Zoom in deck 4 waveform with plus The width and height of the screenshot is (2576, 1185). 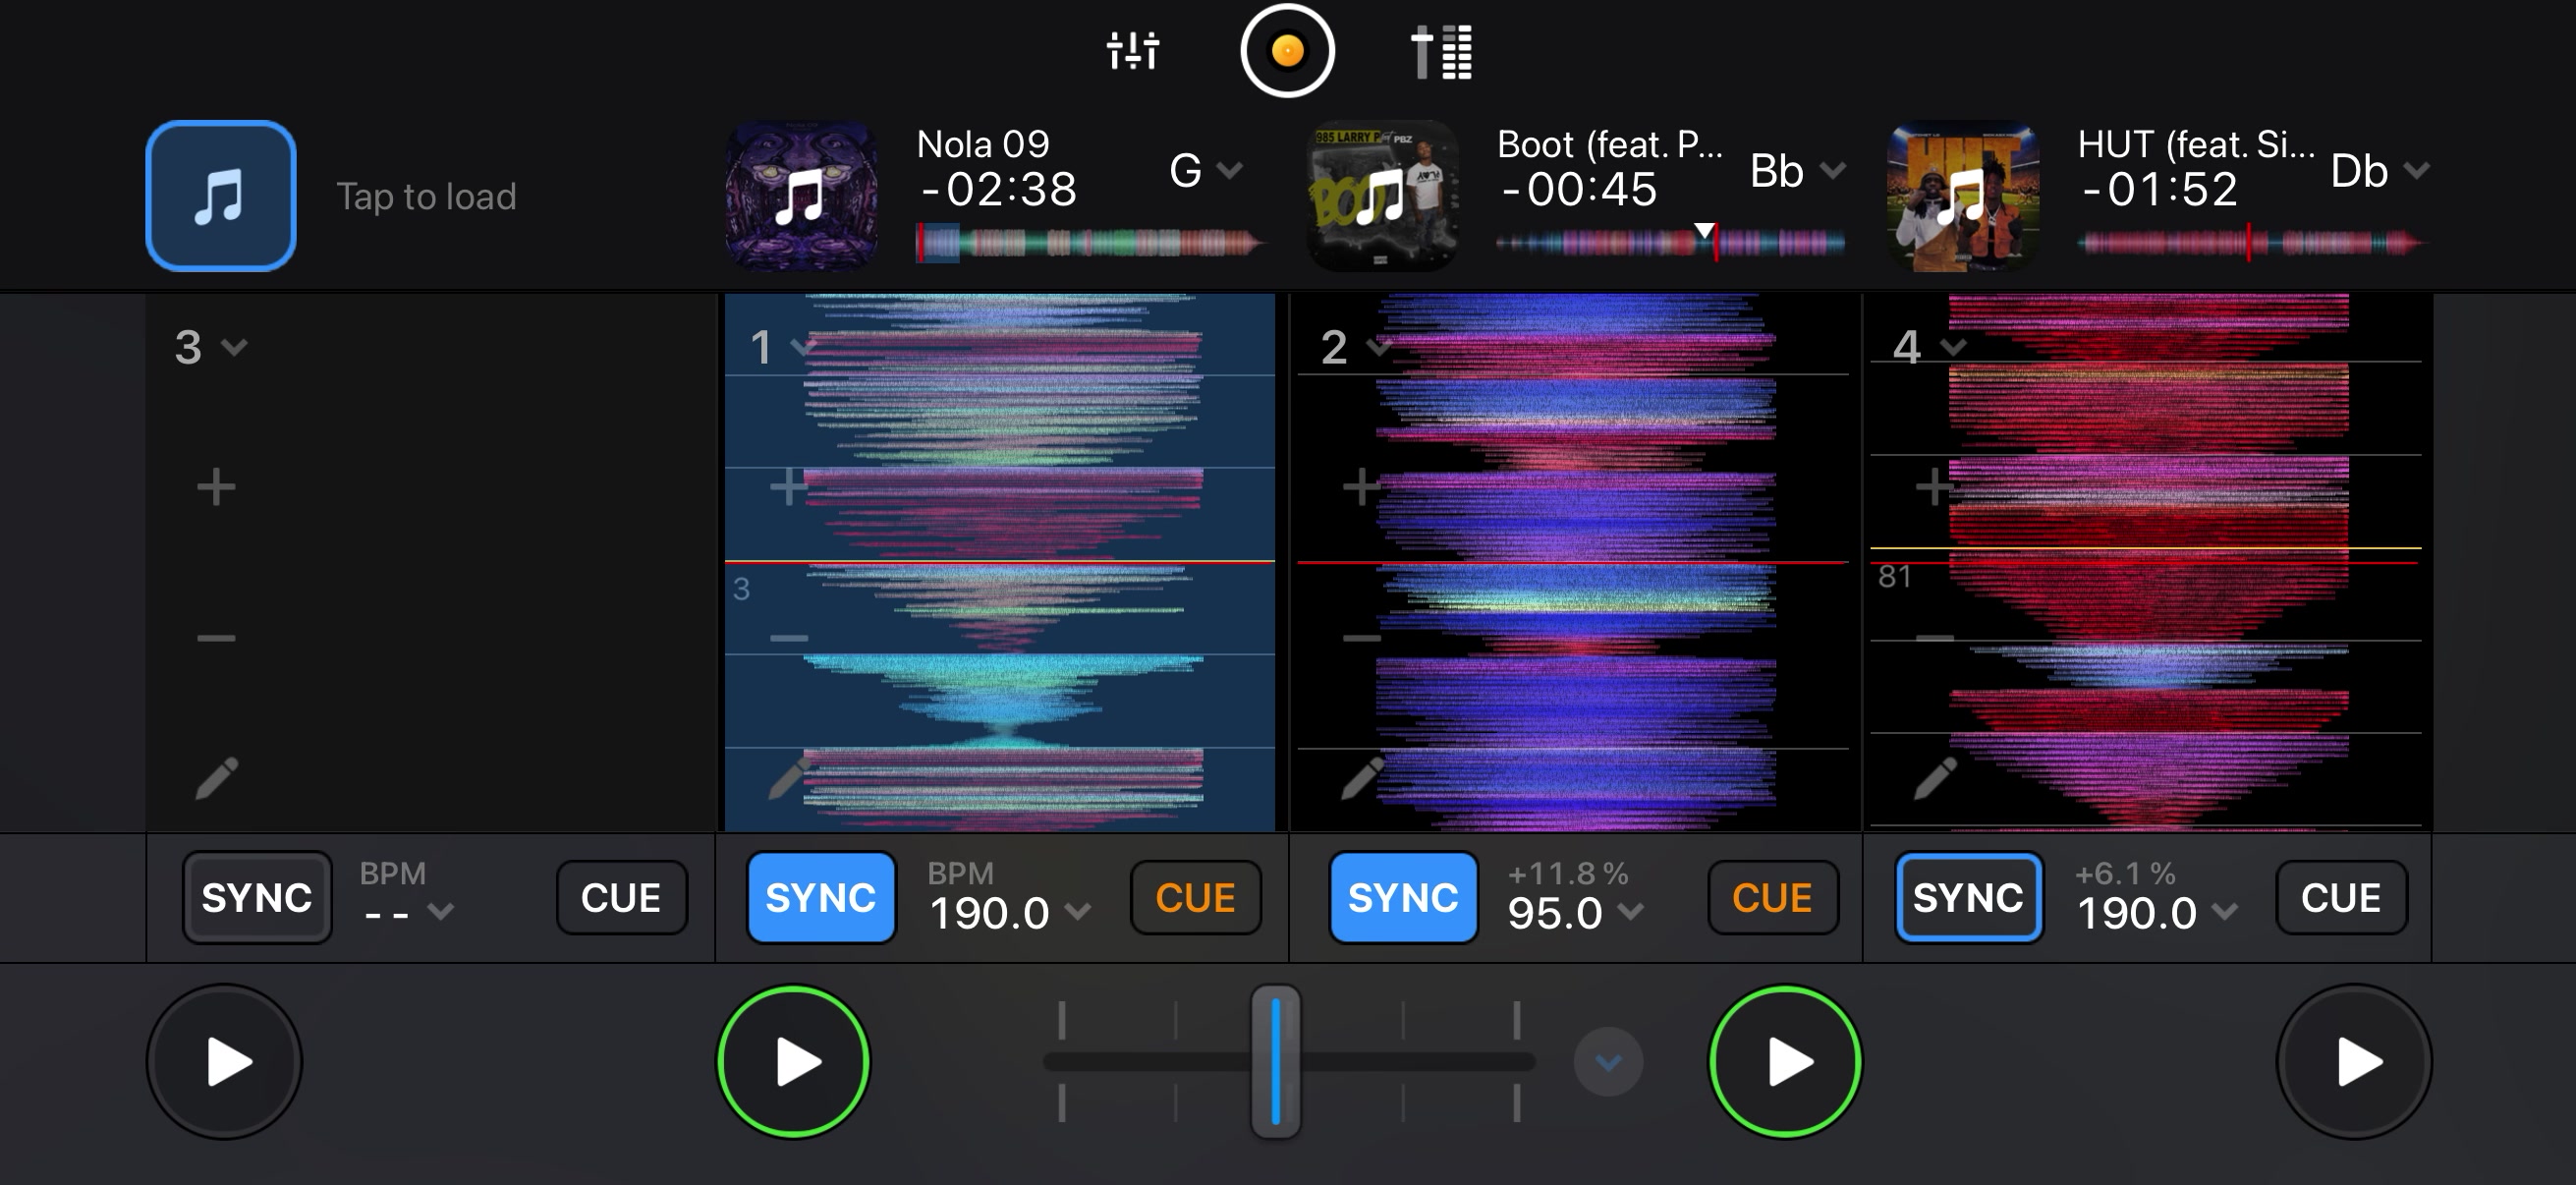[x=1933, y=488]
